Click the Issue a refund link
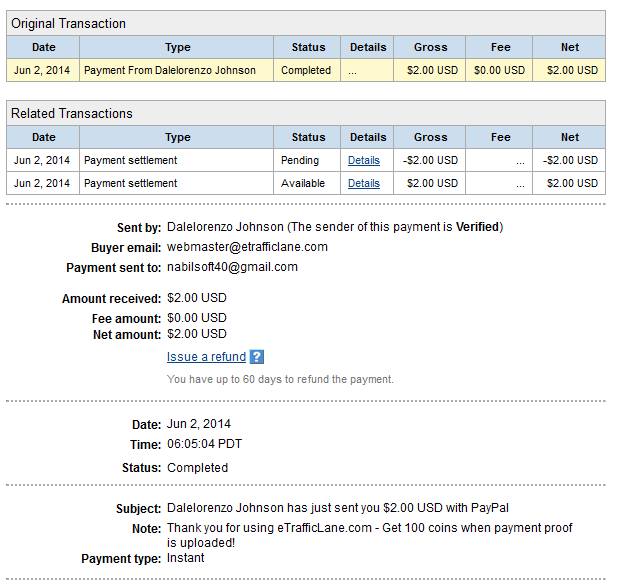620x588 pixels. (206, 357)
